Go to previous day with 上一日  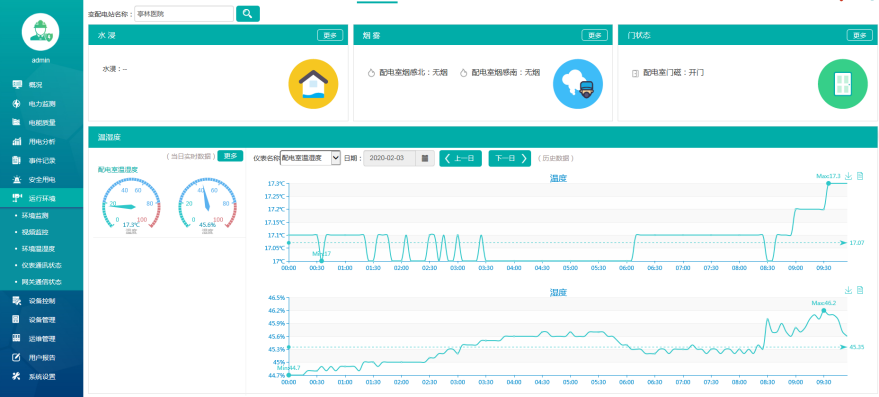[460, 158]
